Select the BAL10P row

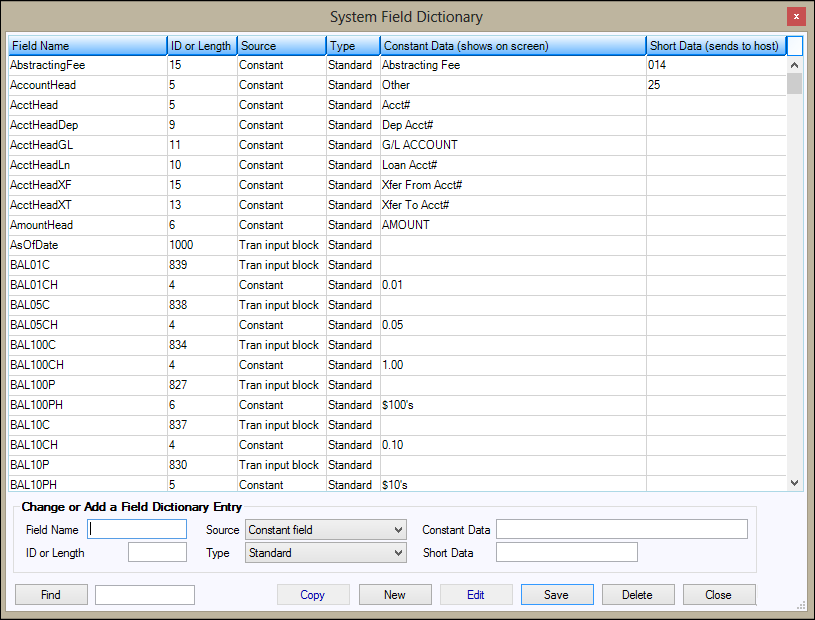coord(397,465)
